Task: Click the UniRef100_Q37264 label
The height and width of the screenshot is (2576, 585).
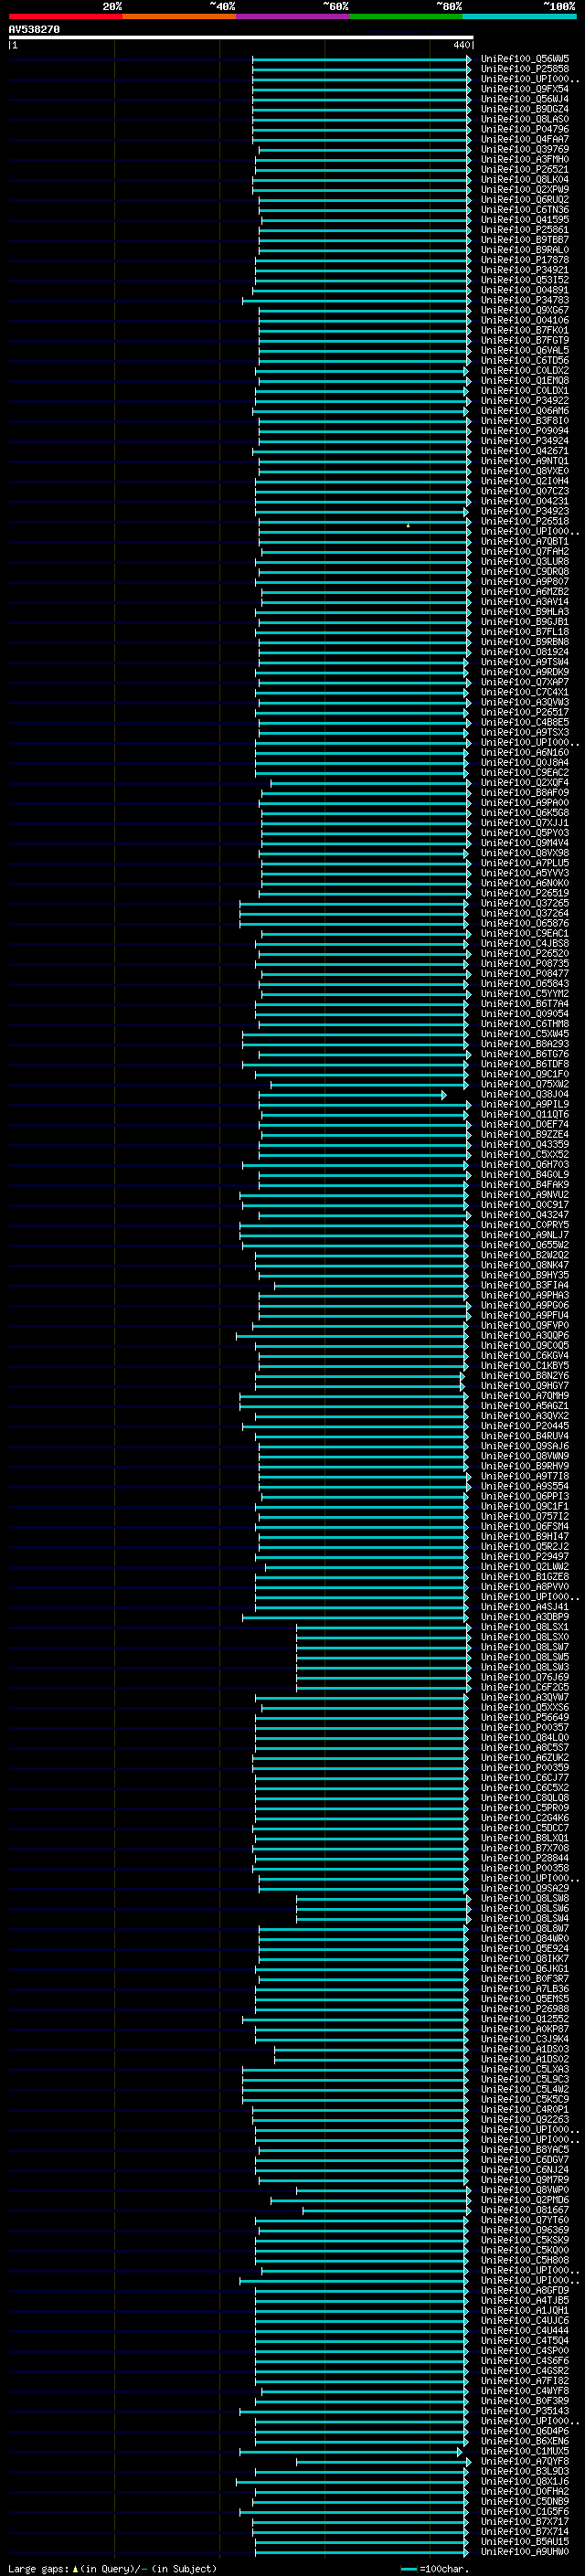Action: coord(525,914)
